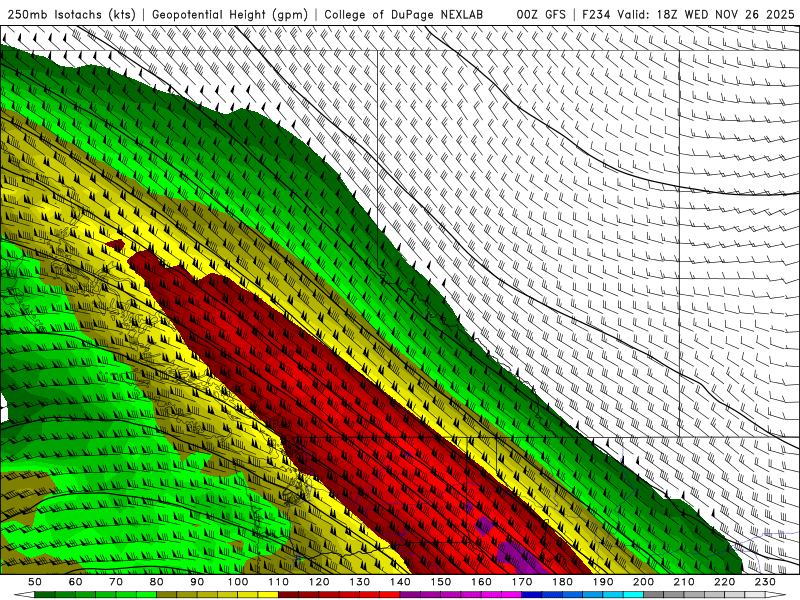Screen dimensions: 800x600
Task: Click the 90 knots legend label
Action: point(197,582)
